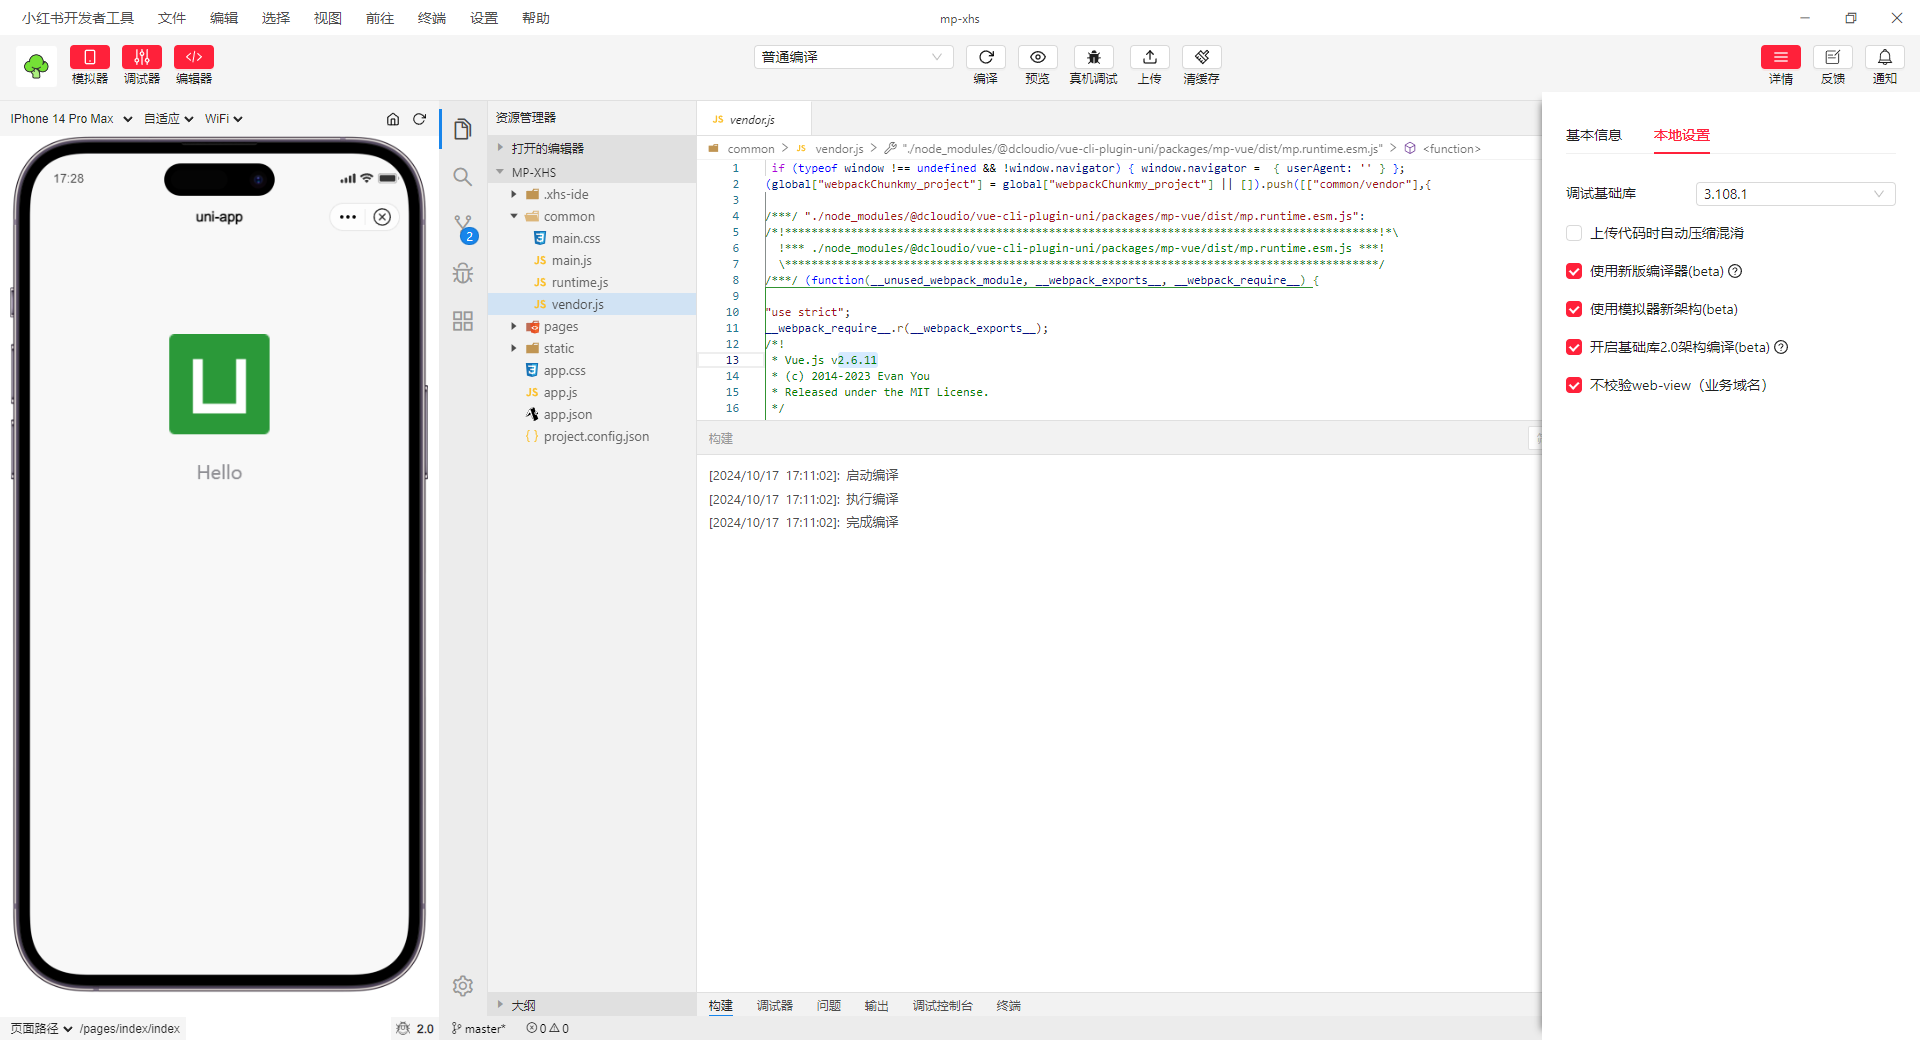
Task: Open the explorer files sidebar icon
Action: (x=463, y=129)
